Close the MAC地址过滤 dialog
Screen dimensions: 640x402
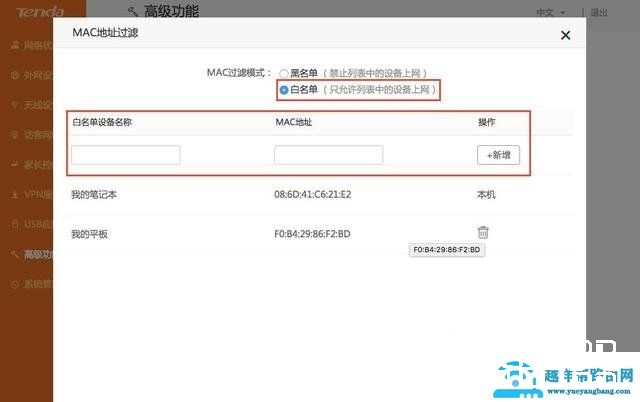[x=565, y=35]
